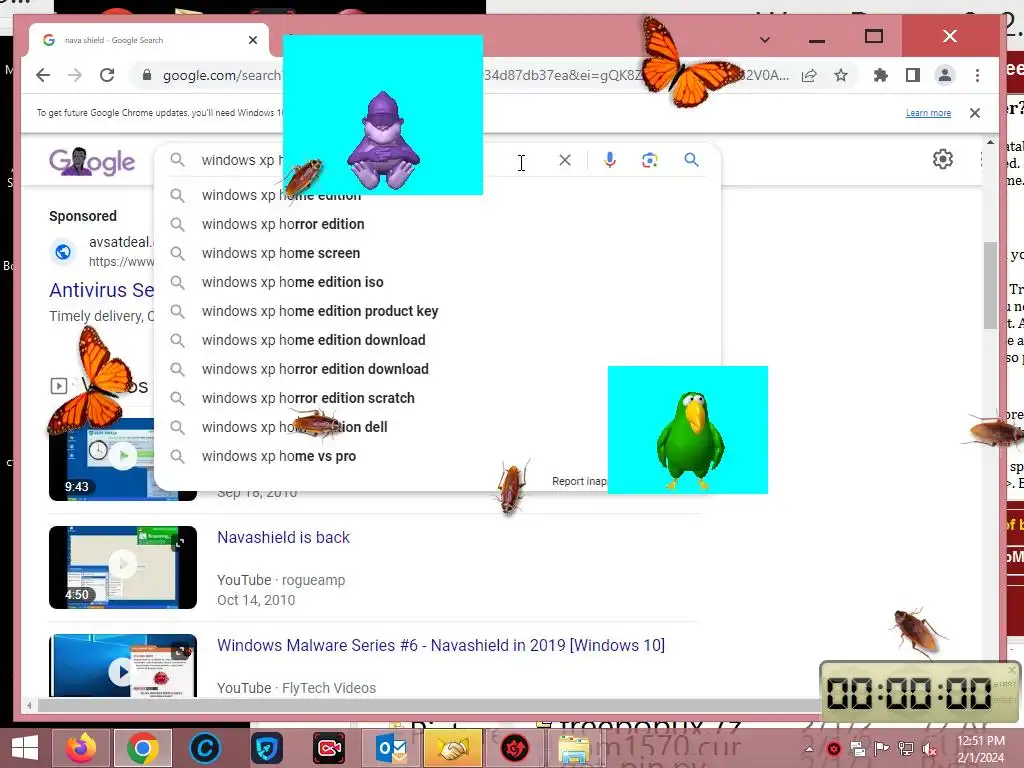Open the Navashield is back video link

click(283, 537)
